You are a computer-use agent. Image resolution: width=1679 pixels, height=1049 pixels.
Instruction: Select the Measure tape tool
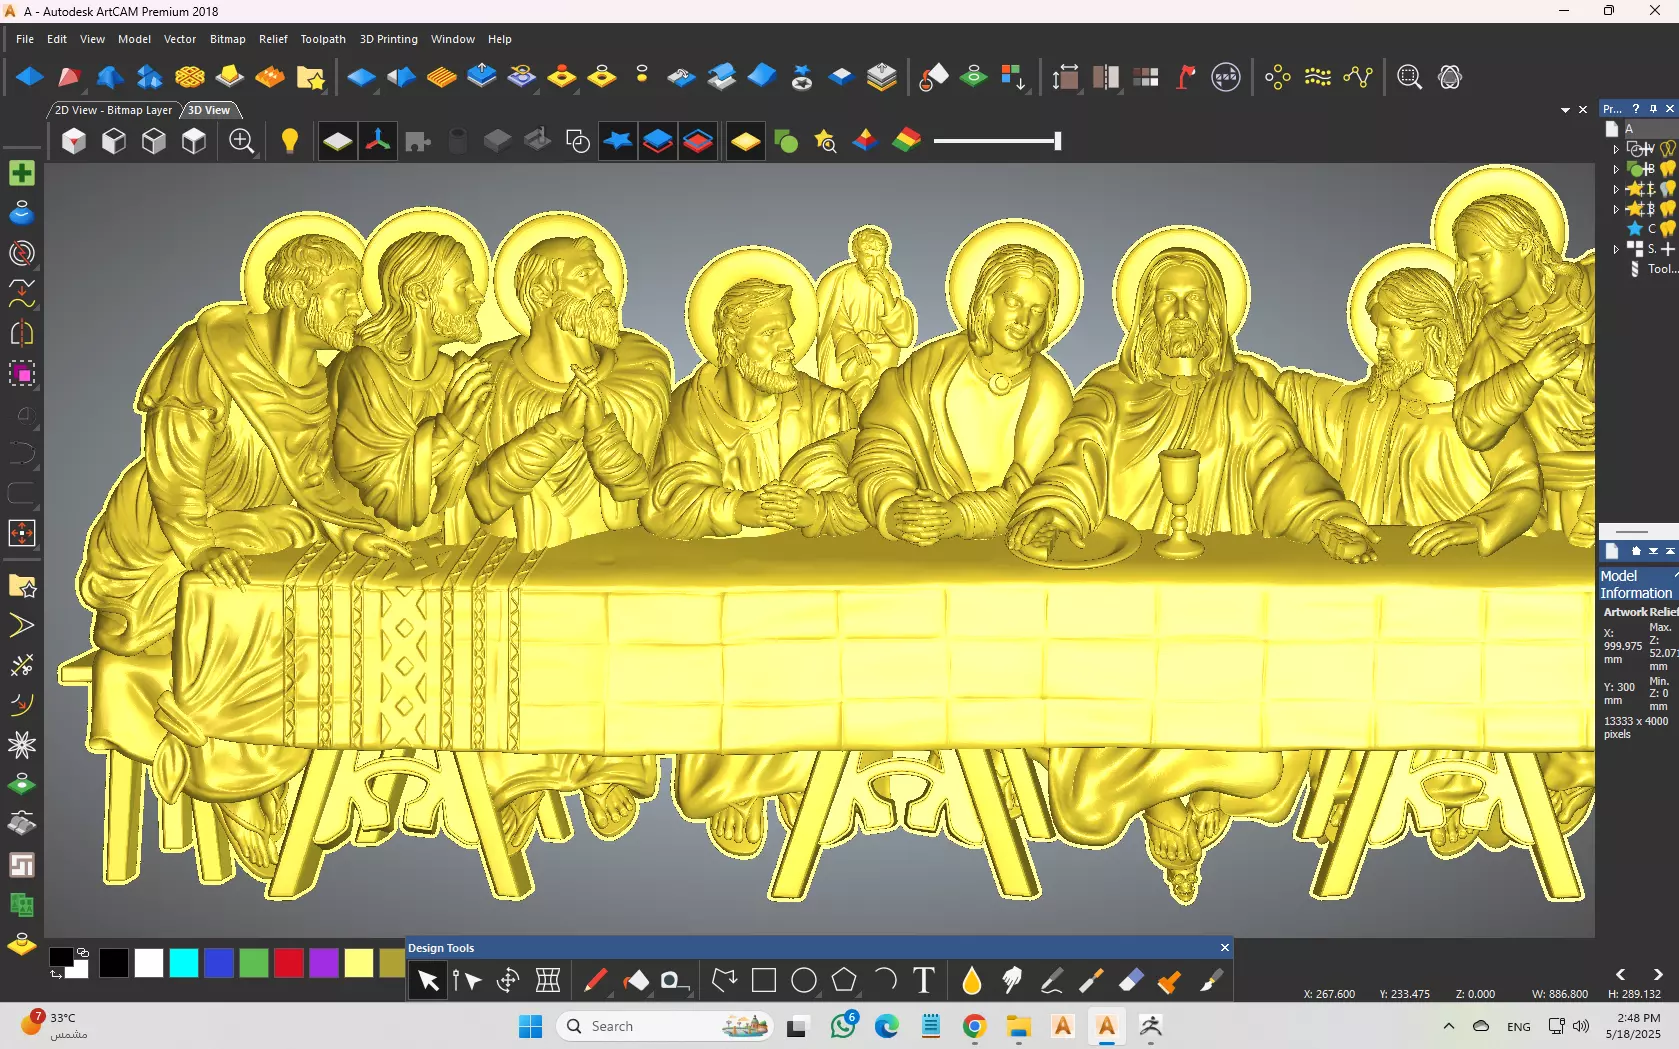coord(675,981)
